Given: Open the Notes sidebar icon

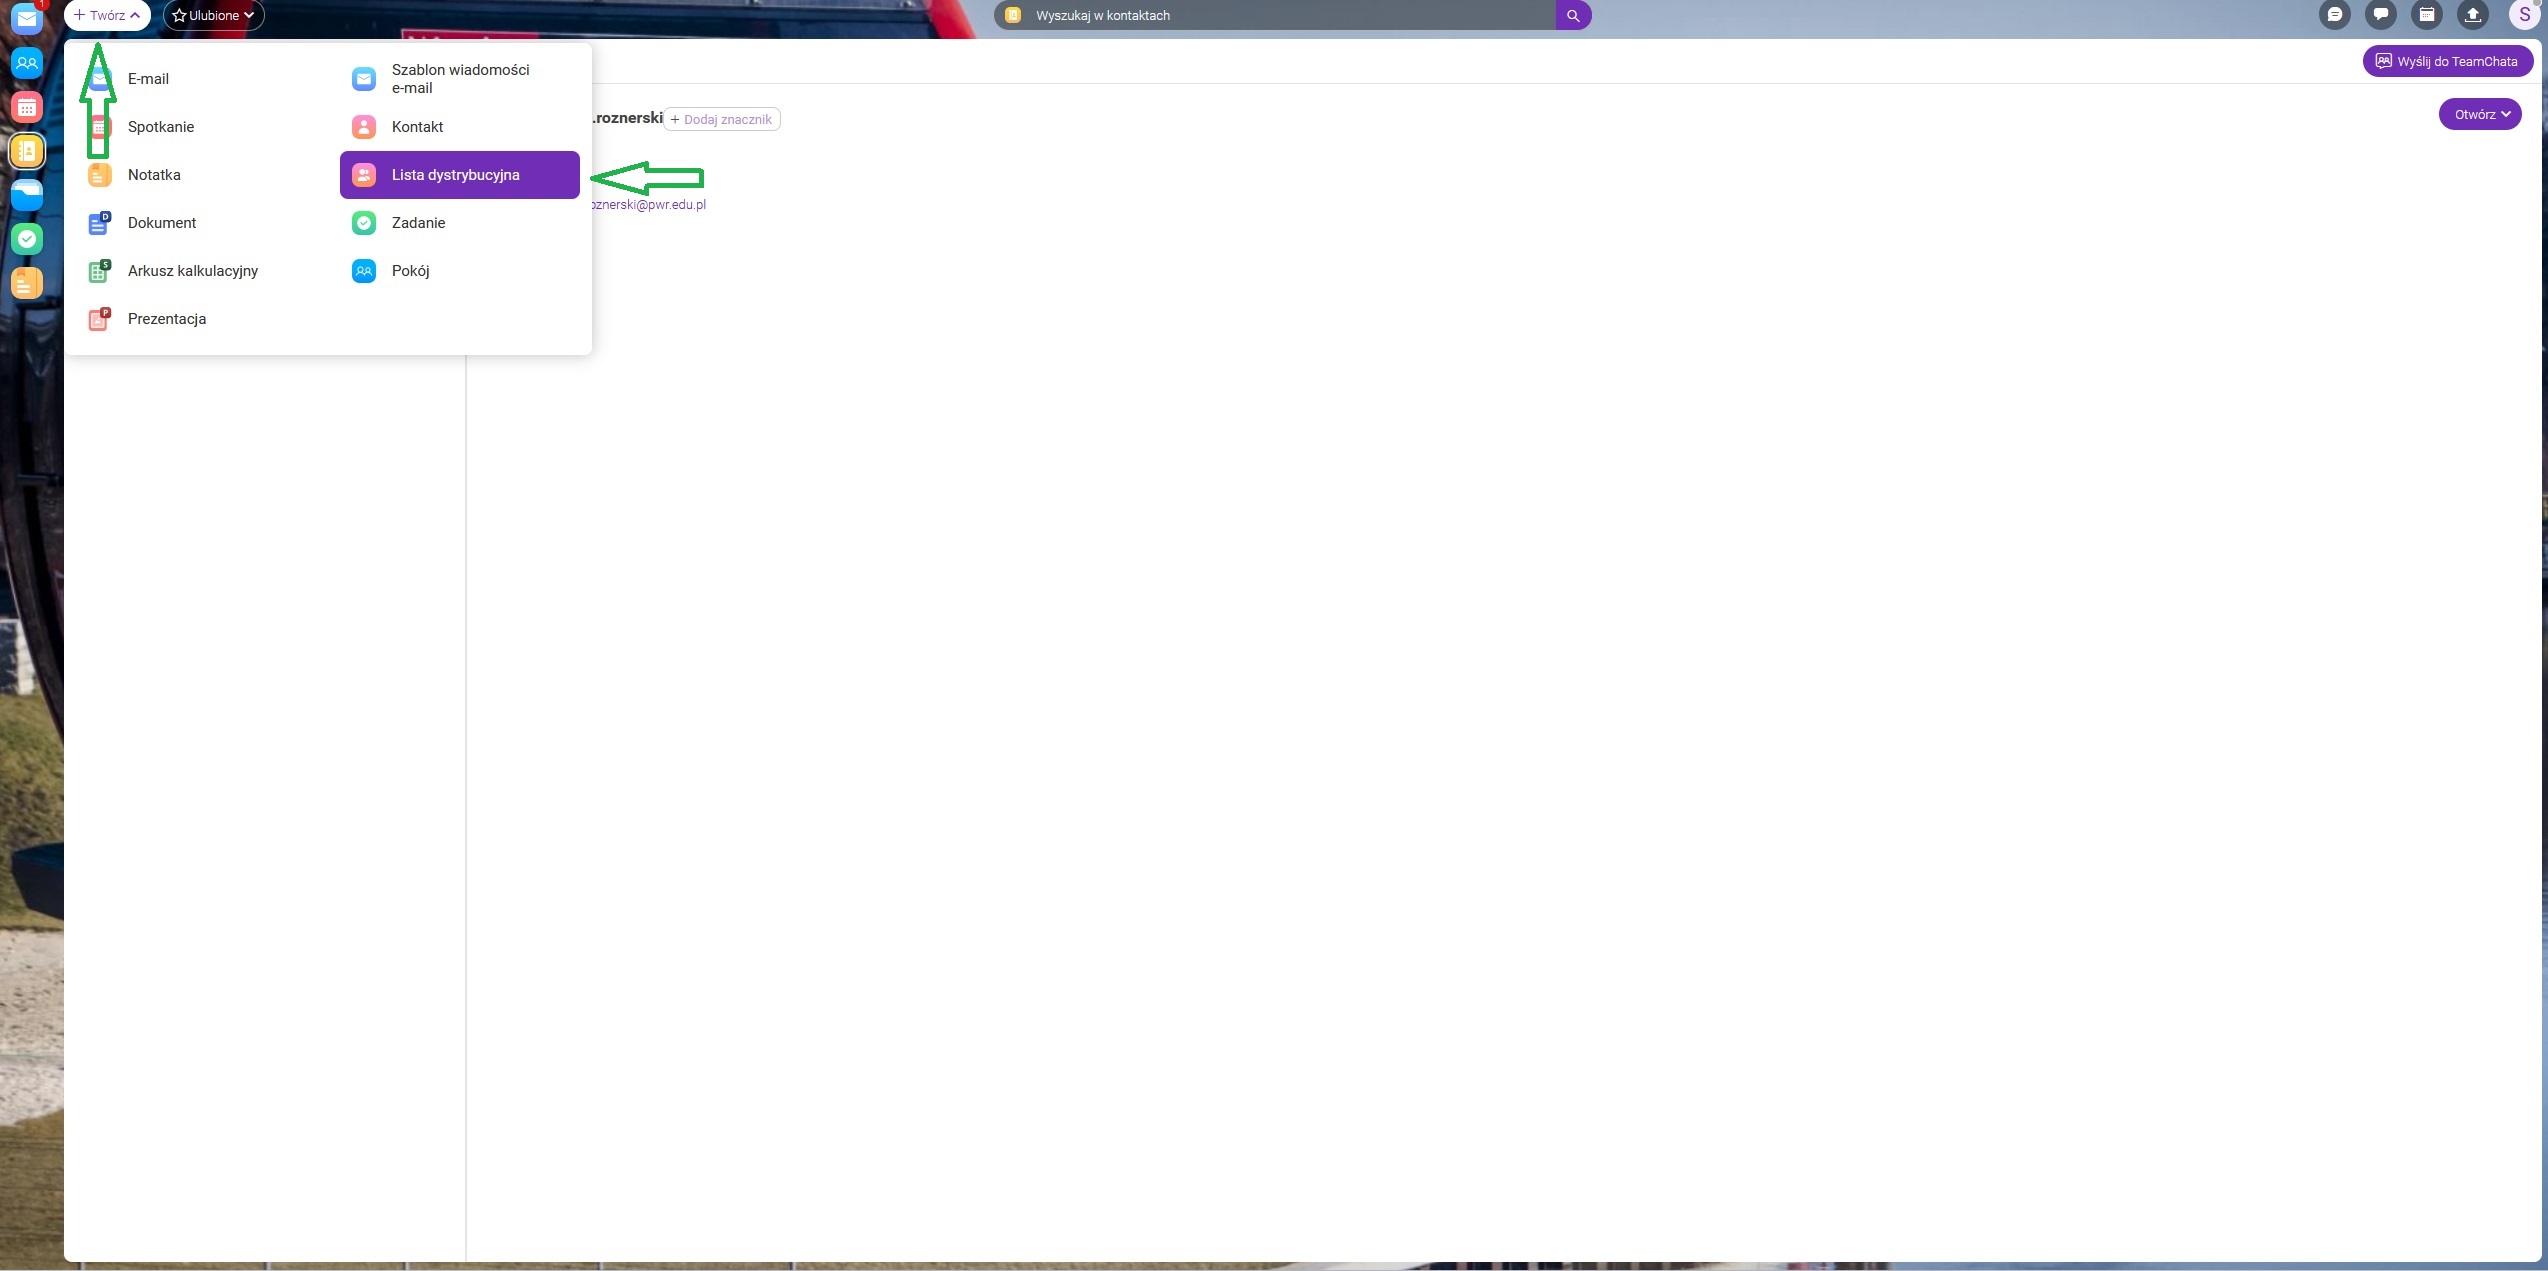Looking at the screenshot, I should tap(27, 283).
